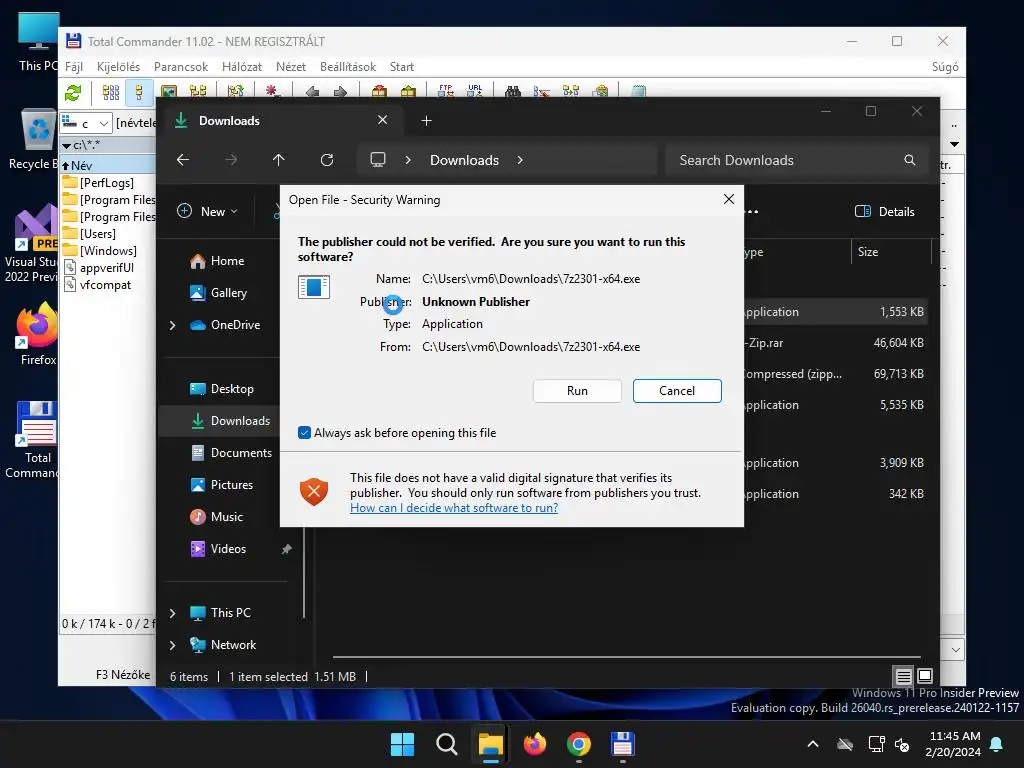Open Total Commander command line history dropdown
This screenshot has height=768, width=1024.
(955, 650)
